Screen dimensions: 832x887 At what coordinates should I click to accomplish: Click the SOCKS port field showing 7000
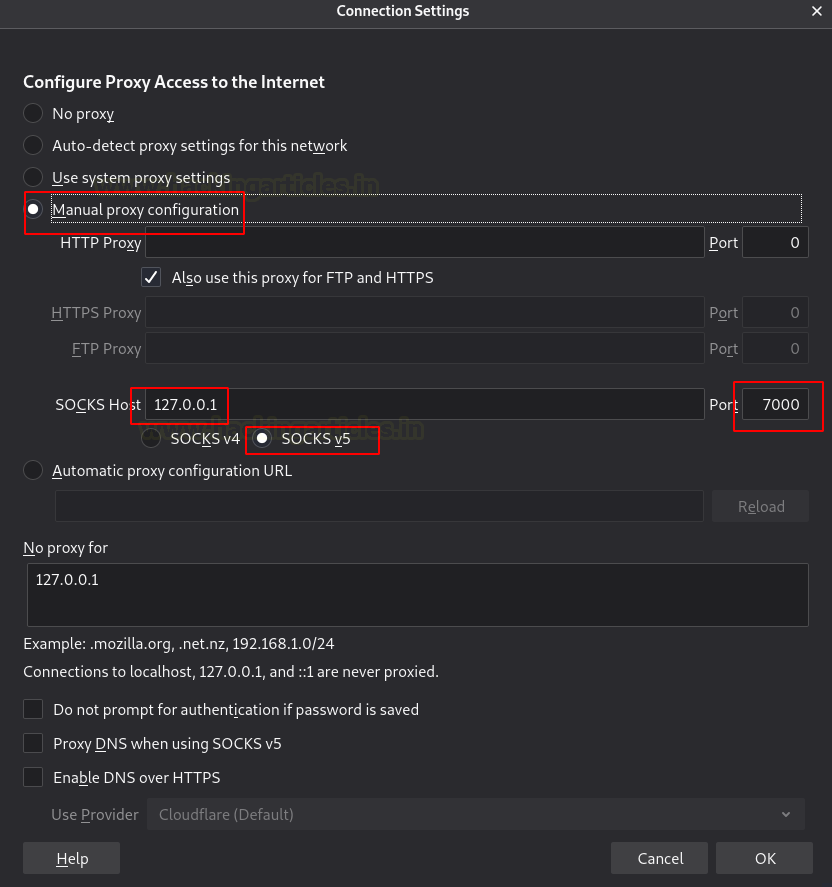775,404
